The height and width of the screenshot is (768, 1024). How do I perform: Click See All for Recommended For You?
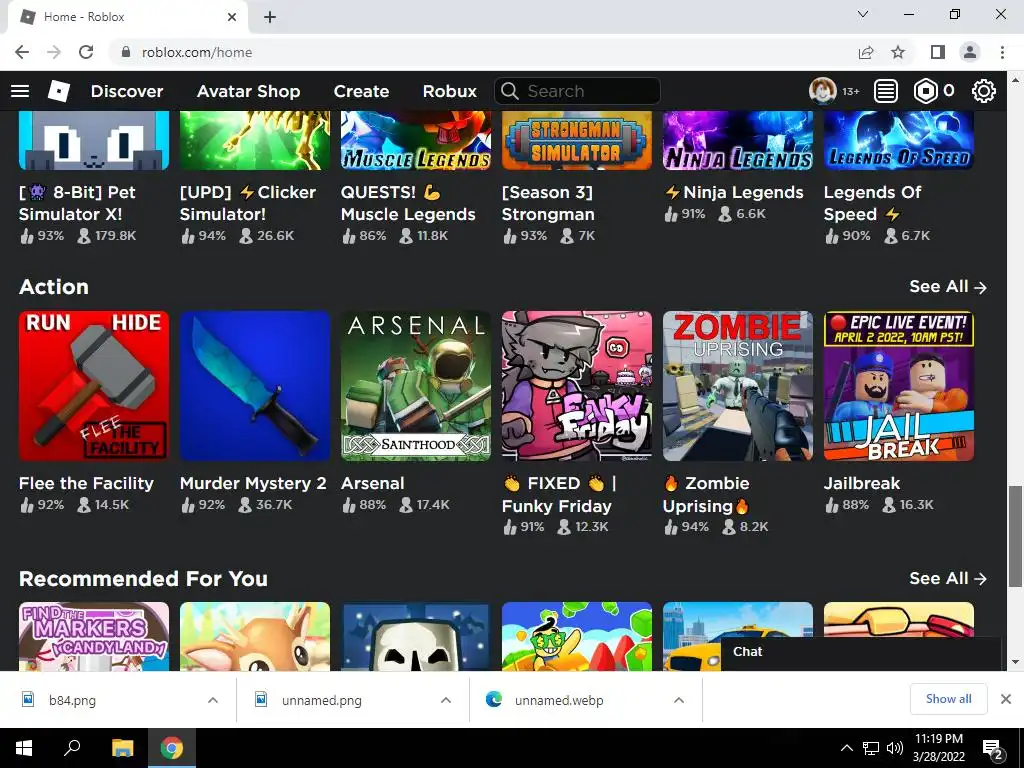pos(948,578)
